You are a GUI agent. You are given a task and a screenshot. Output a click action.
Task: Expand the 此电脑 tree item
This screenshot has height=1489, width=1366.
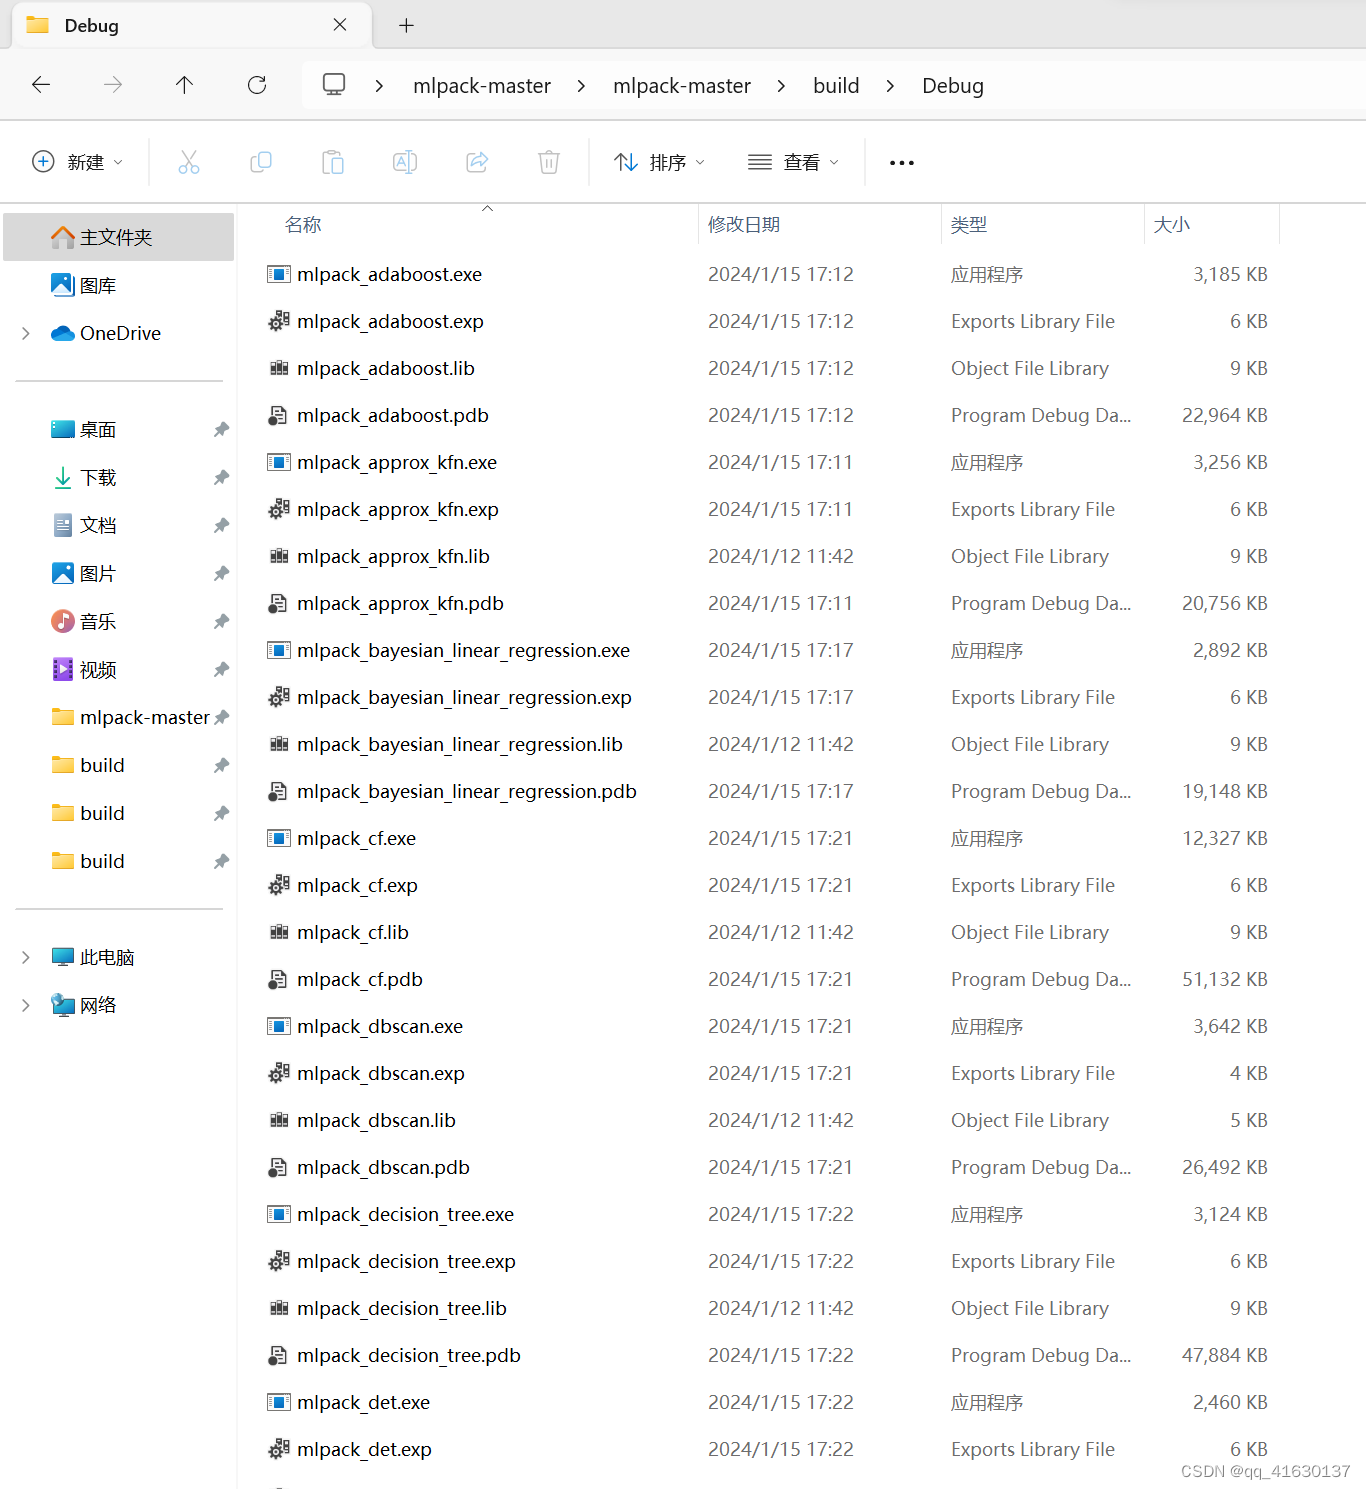pos(25,956)
